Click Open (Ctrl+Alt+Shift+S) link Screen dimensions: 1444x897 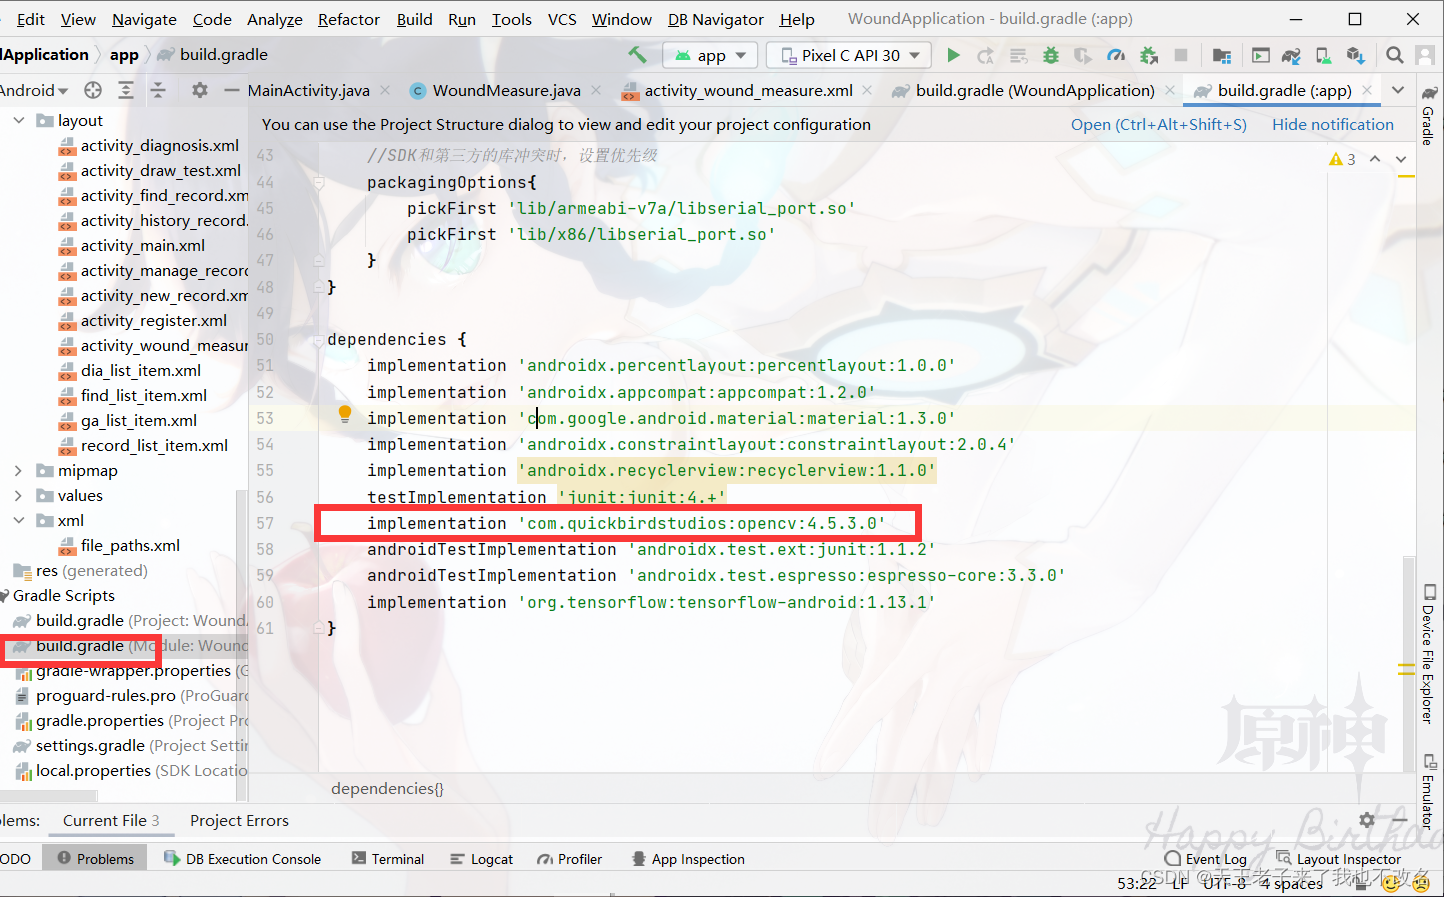pyautogui.click(x=1159, y=124)
